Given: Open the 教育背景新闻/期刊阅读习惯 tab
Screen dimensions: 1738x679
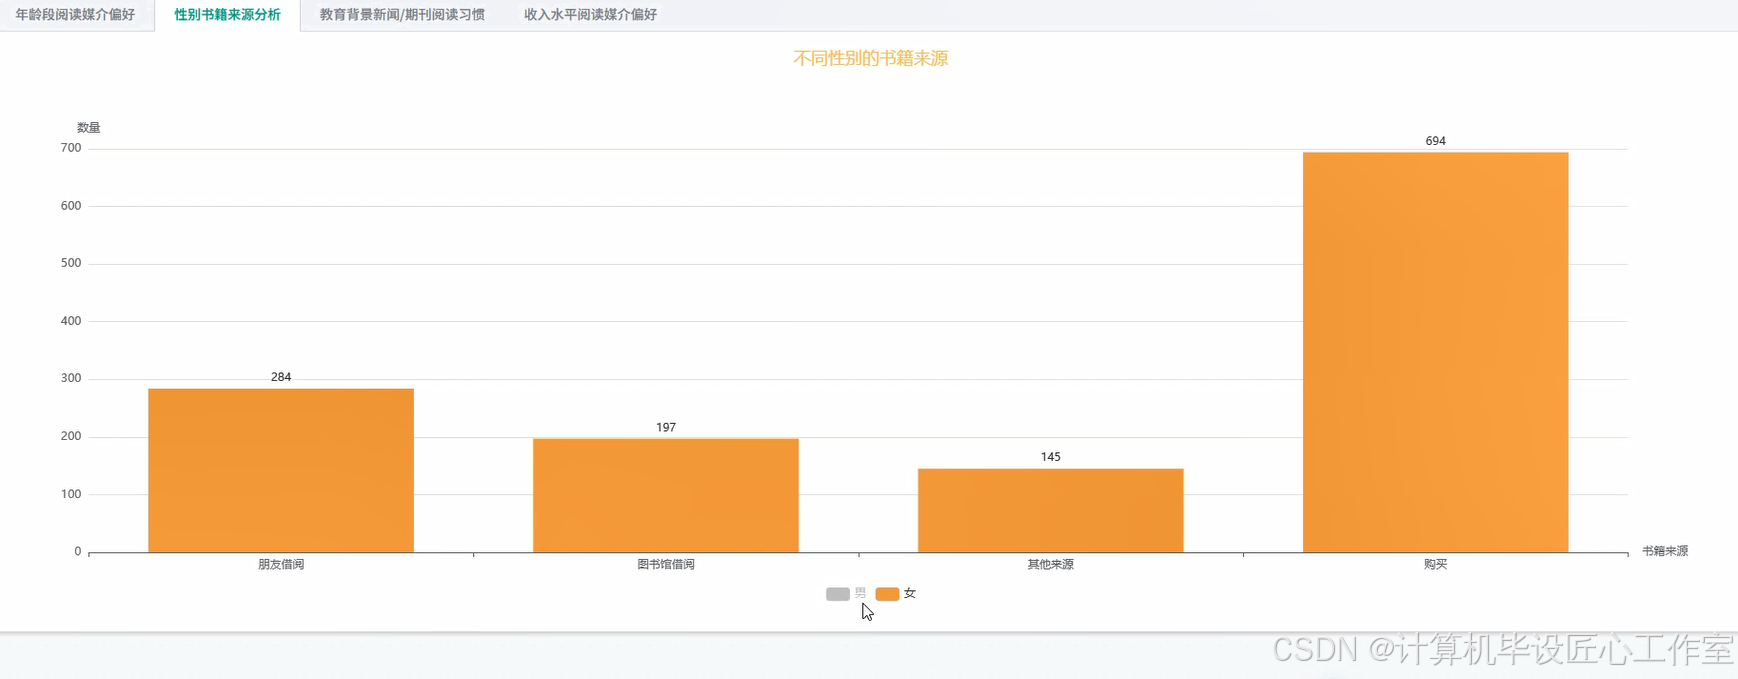Looking at the screenshot, I should pyautogui.click(x=402, y=15).
